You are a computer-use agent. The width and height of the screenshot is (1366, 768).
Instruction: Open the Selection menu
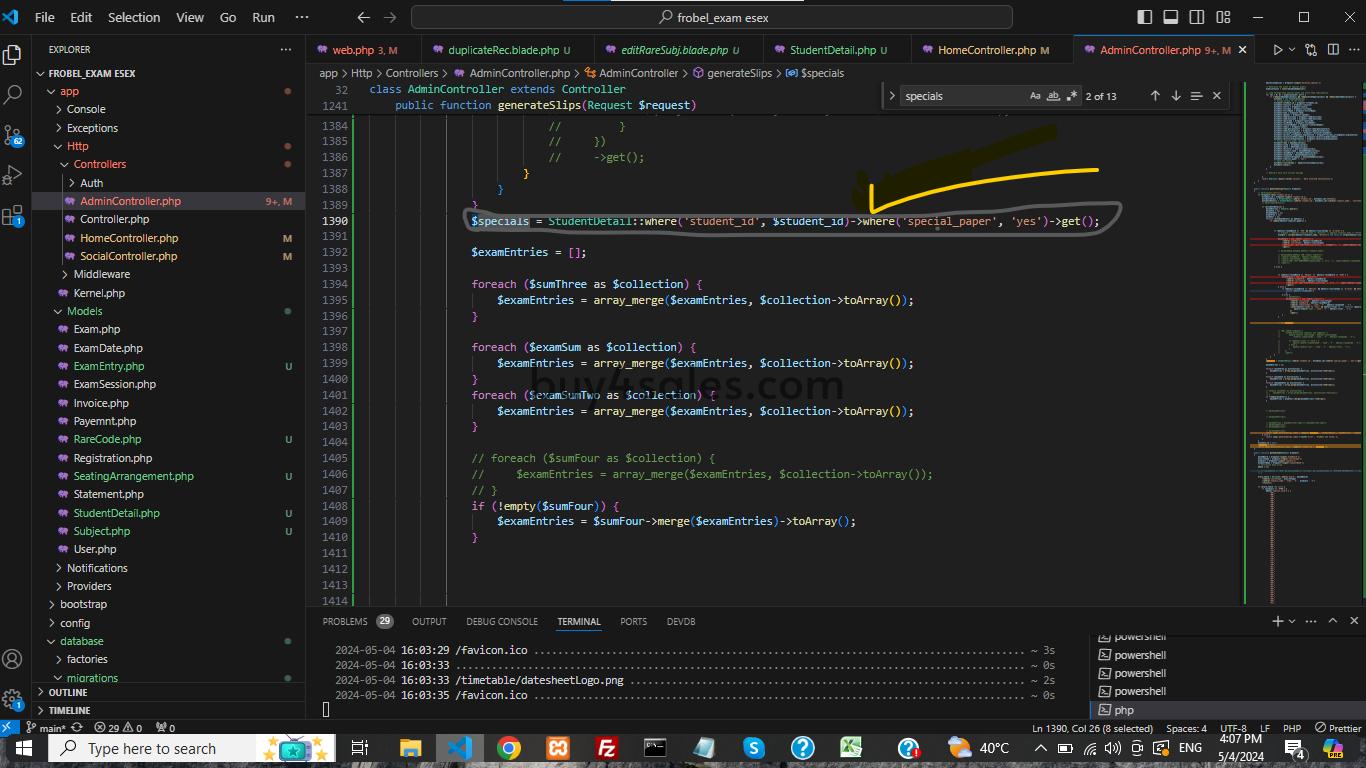point(134,17)
